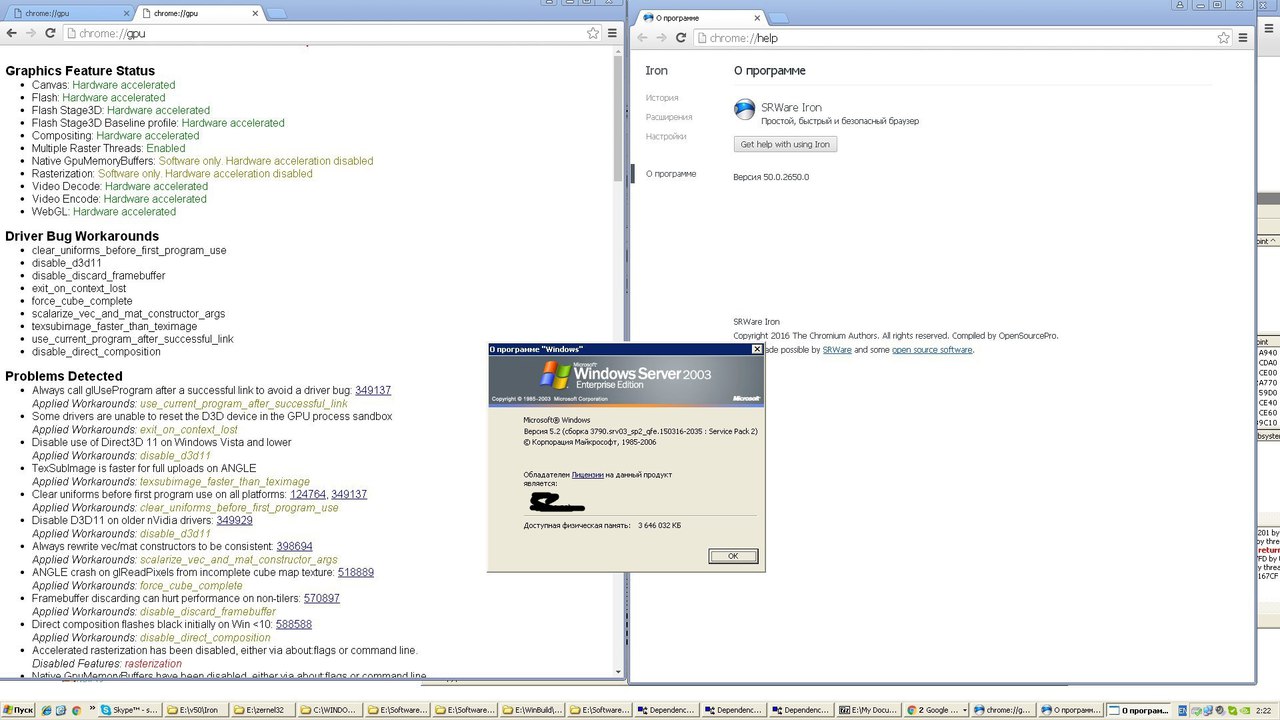Image resolution: width=1280 pixels, height=720 pixels.
Task: Switch to the first chrome://gpu tab
Action: pos(60,13)
